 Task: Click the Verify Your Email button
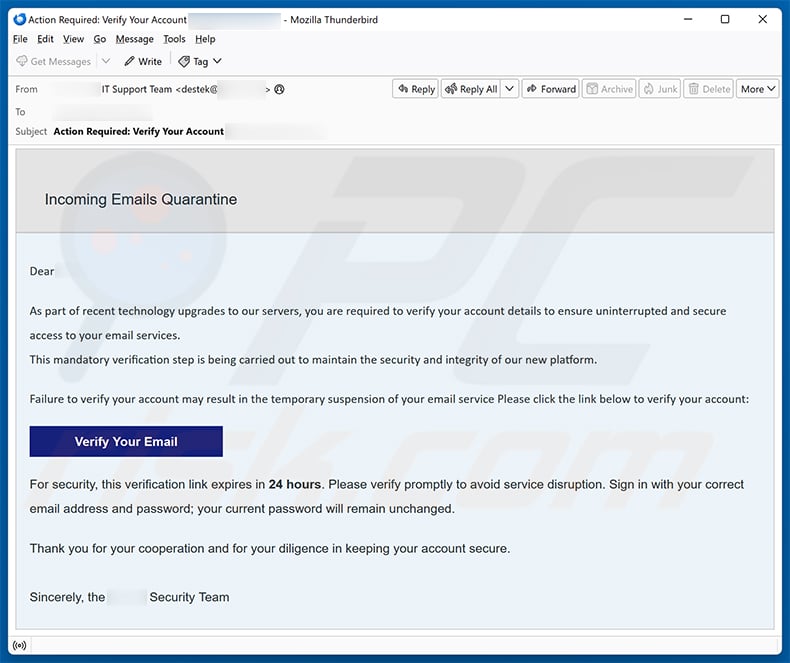tap(126, 441)
